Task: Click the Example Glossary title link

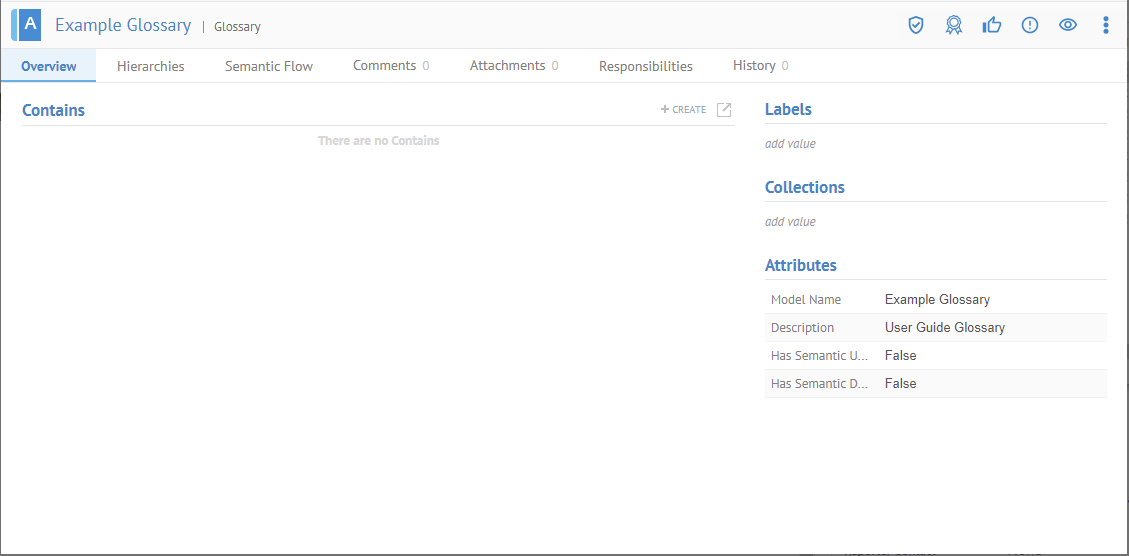Action: coord(123,25)
